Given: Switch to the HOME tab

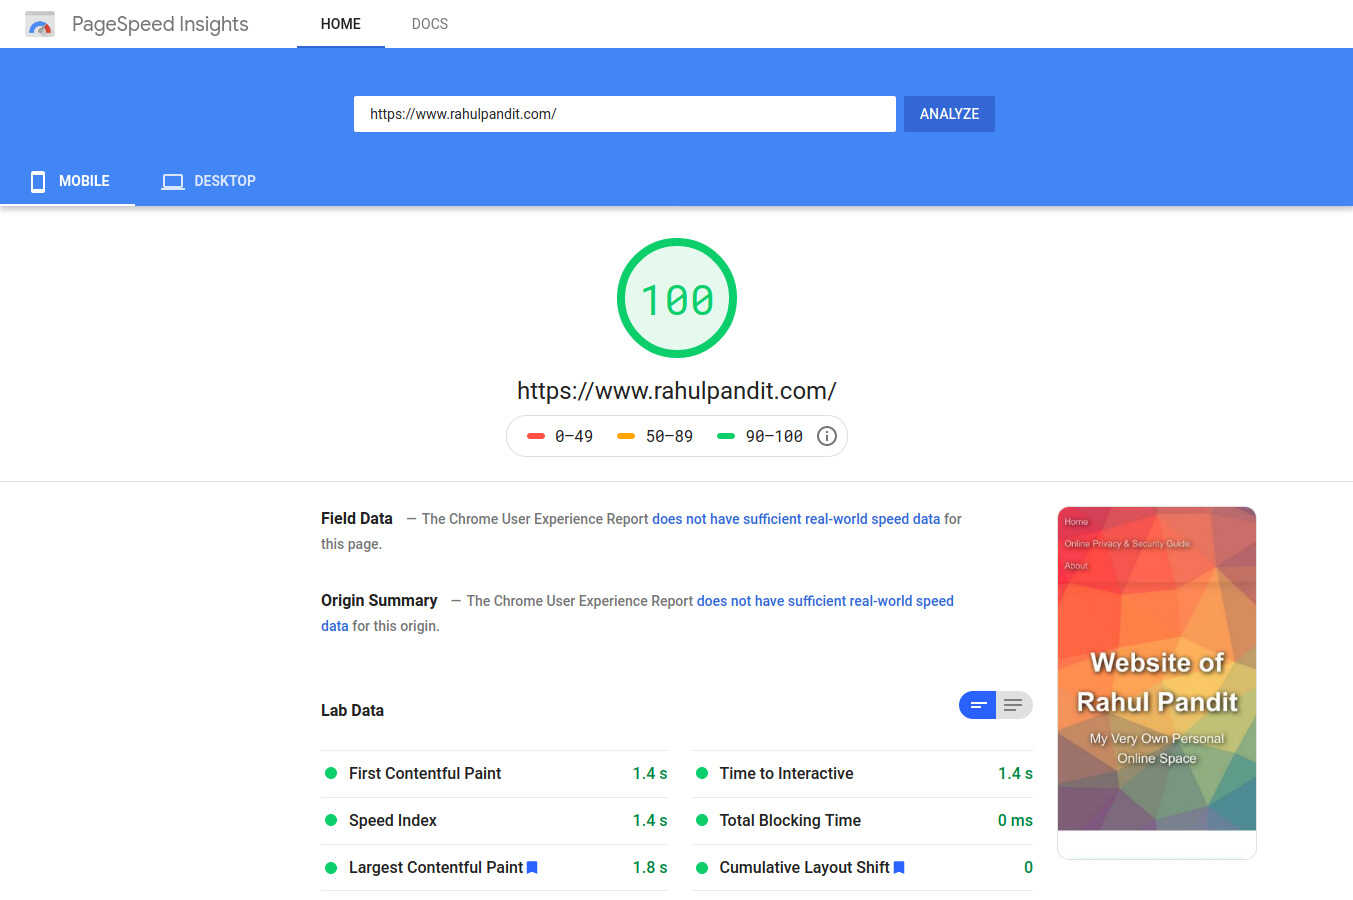Looking at the screenshot, I should coord(340,23).
